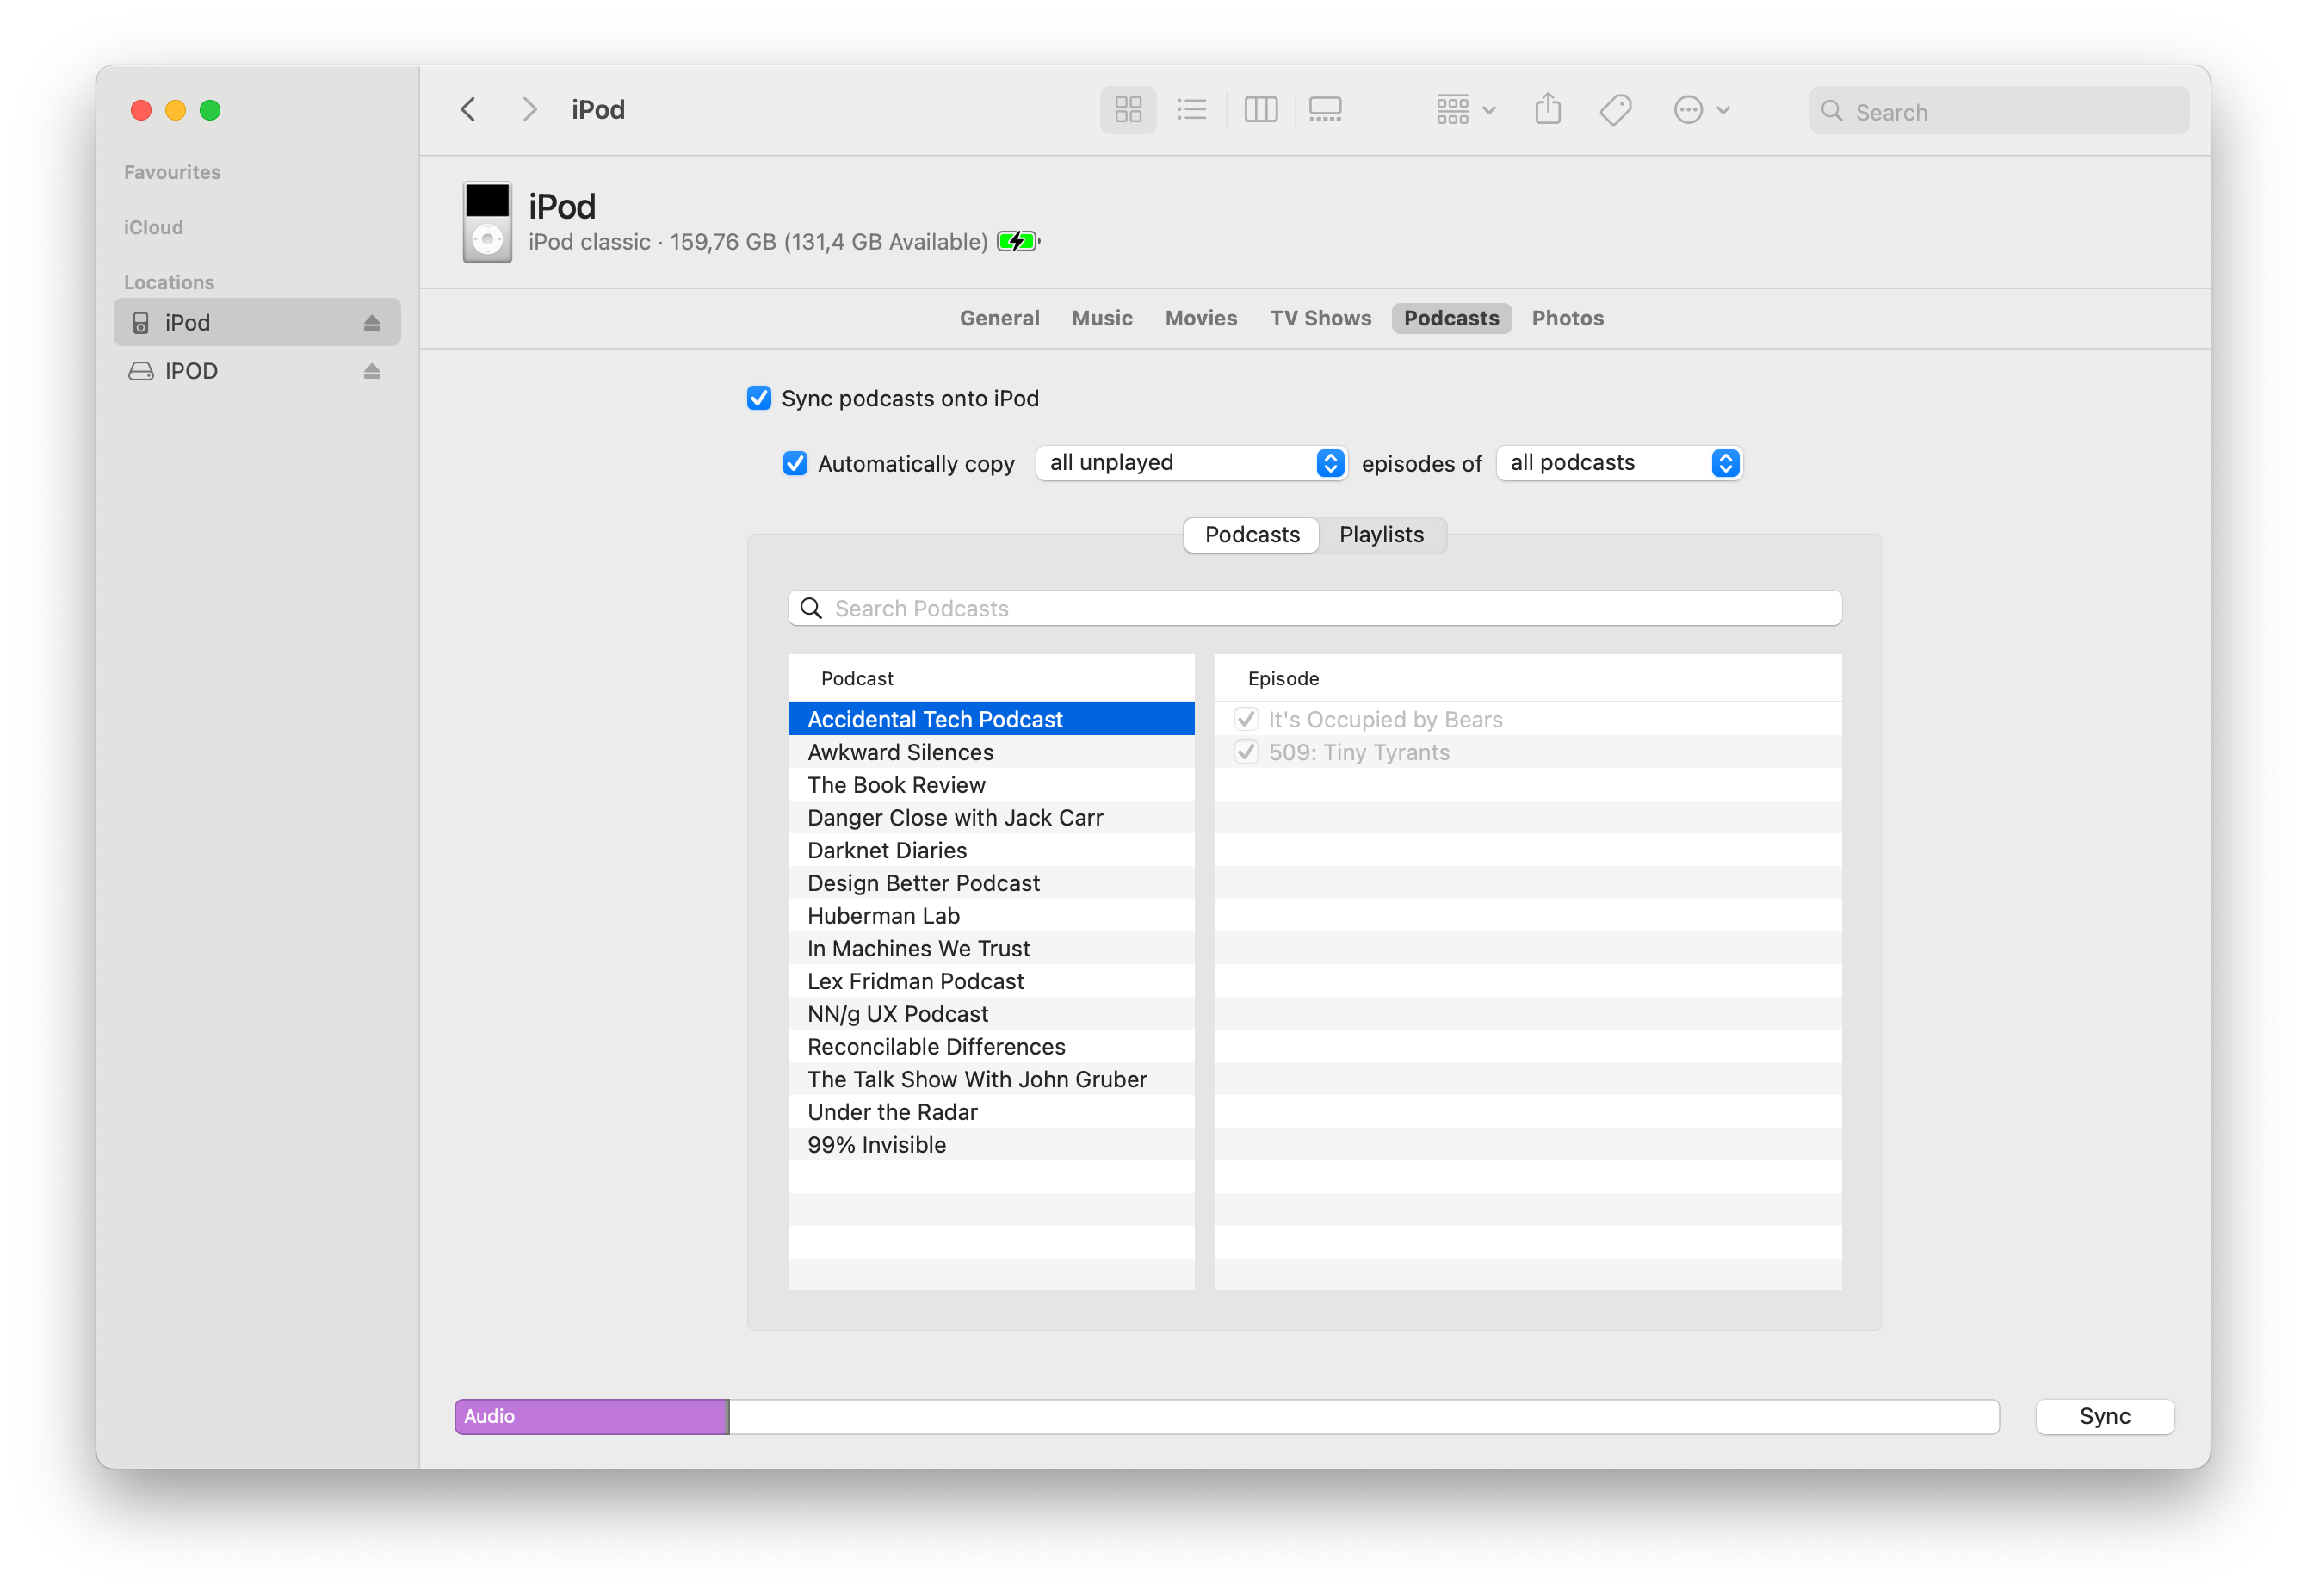Select the Podcasts segmented control
Screen dimensions: 2307x1596
(1252, 535)
